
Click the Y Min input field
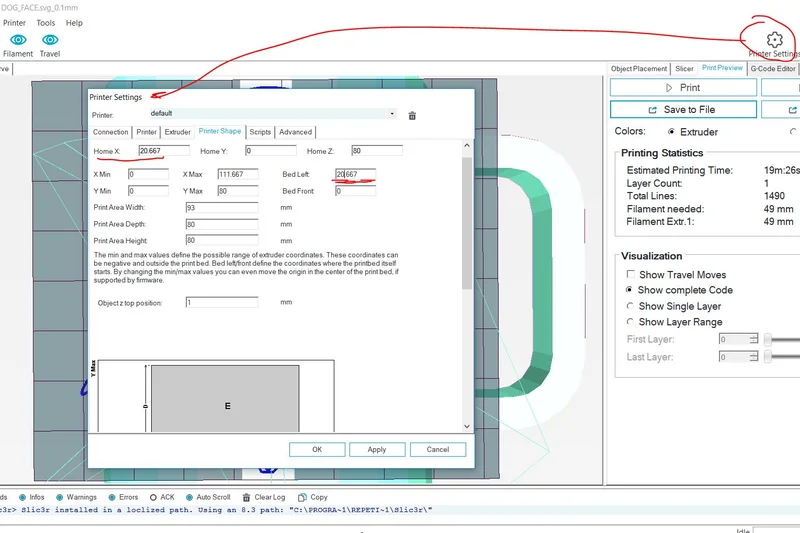tap(148, 191)
